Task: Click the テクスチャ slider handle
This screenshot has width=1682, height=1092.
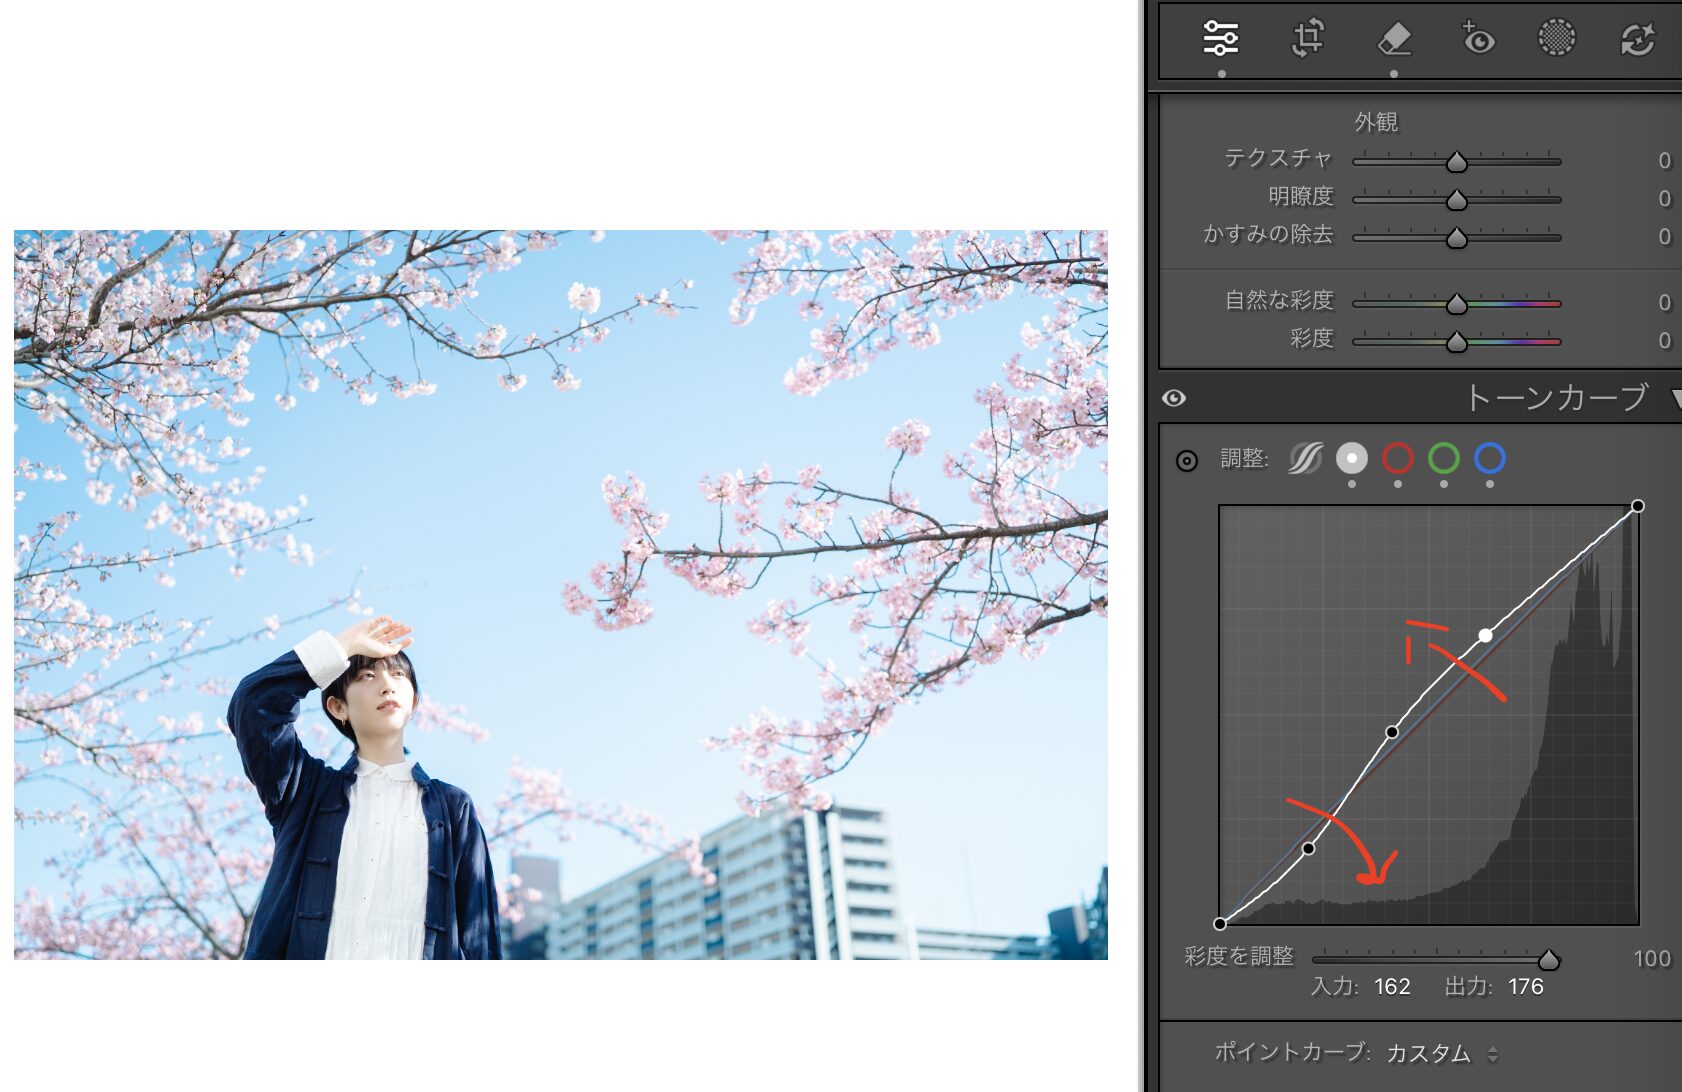Action: tap(1457, 162)
